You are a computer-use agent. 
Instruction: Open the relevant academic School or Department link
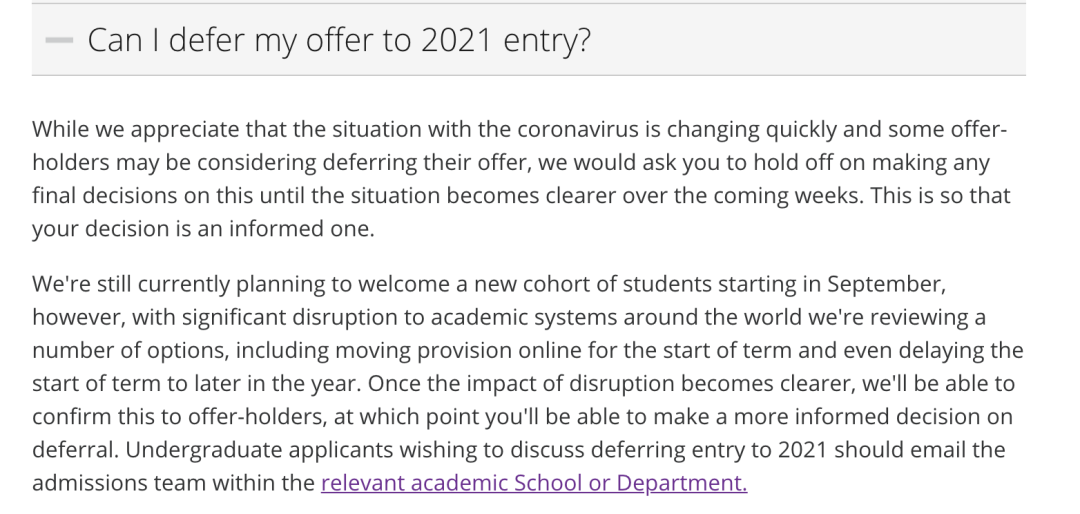point(534,483)
